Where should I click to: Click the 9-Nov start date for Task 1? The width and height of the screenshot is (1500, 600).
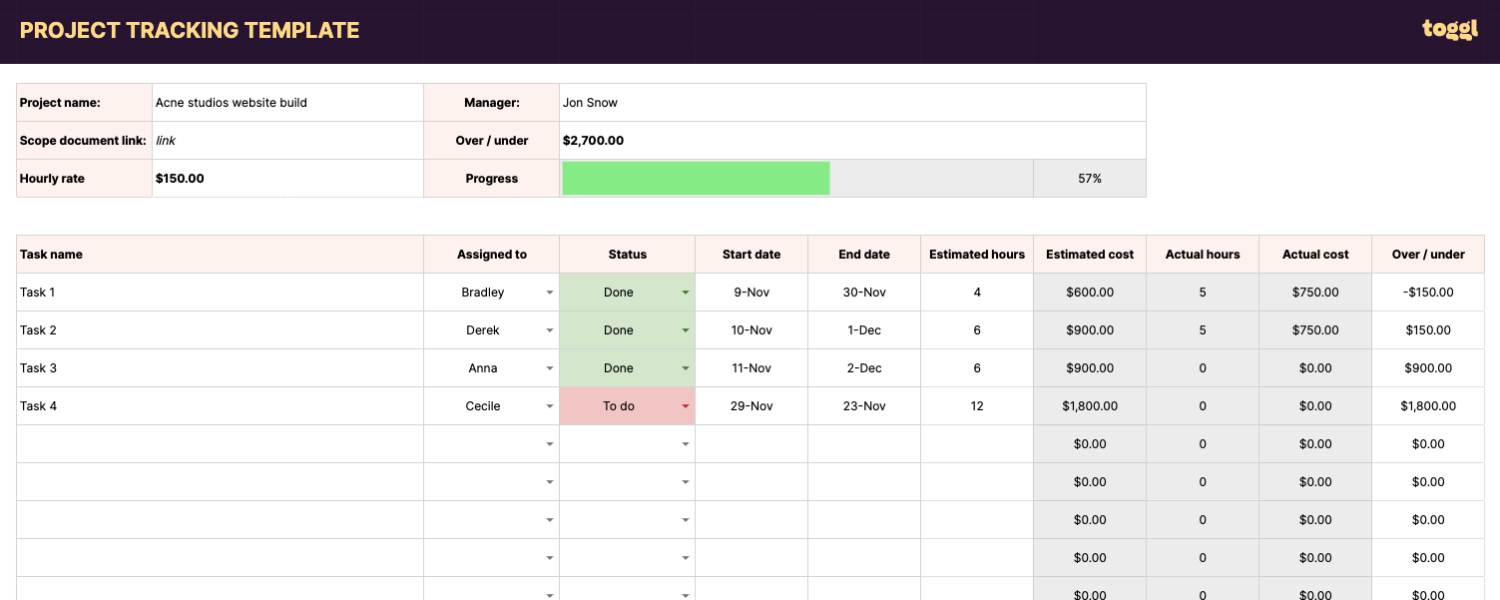tap(751, 292)
